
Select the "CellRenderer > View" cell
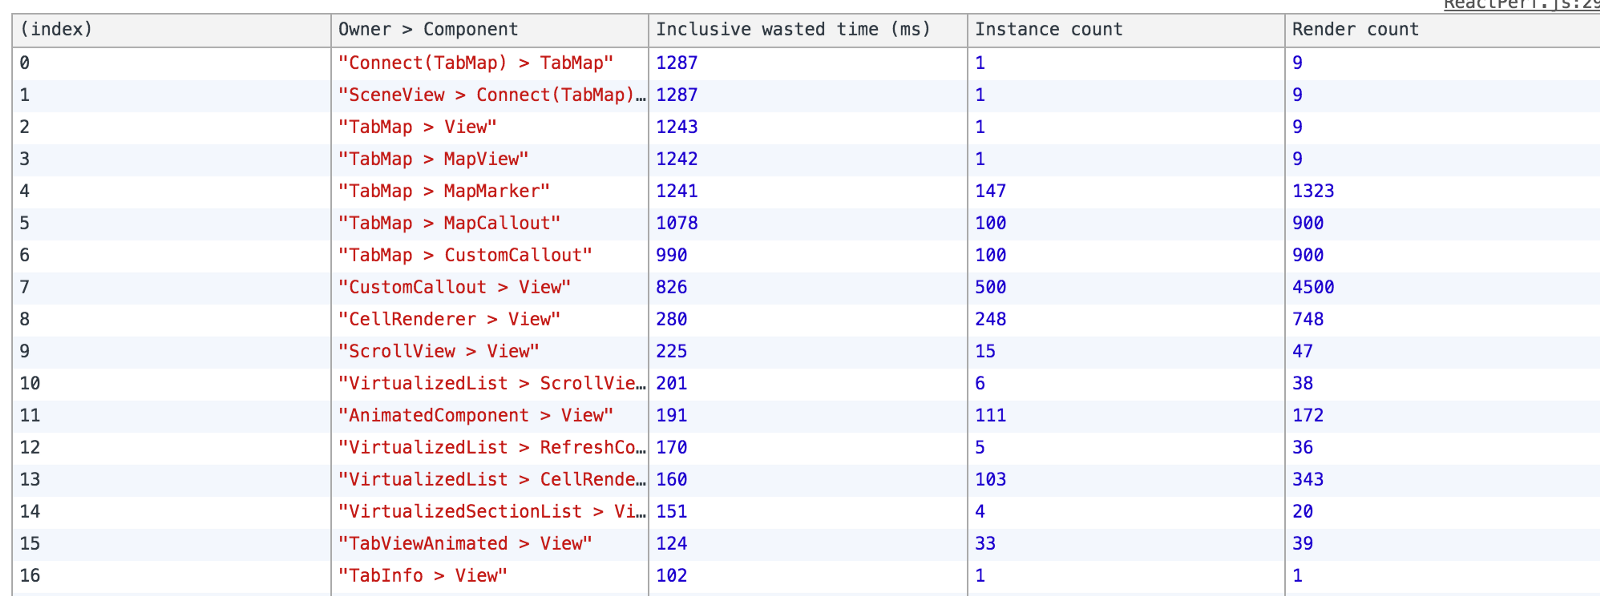[x=449, y=319]
